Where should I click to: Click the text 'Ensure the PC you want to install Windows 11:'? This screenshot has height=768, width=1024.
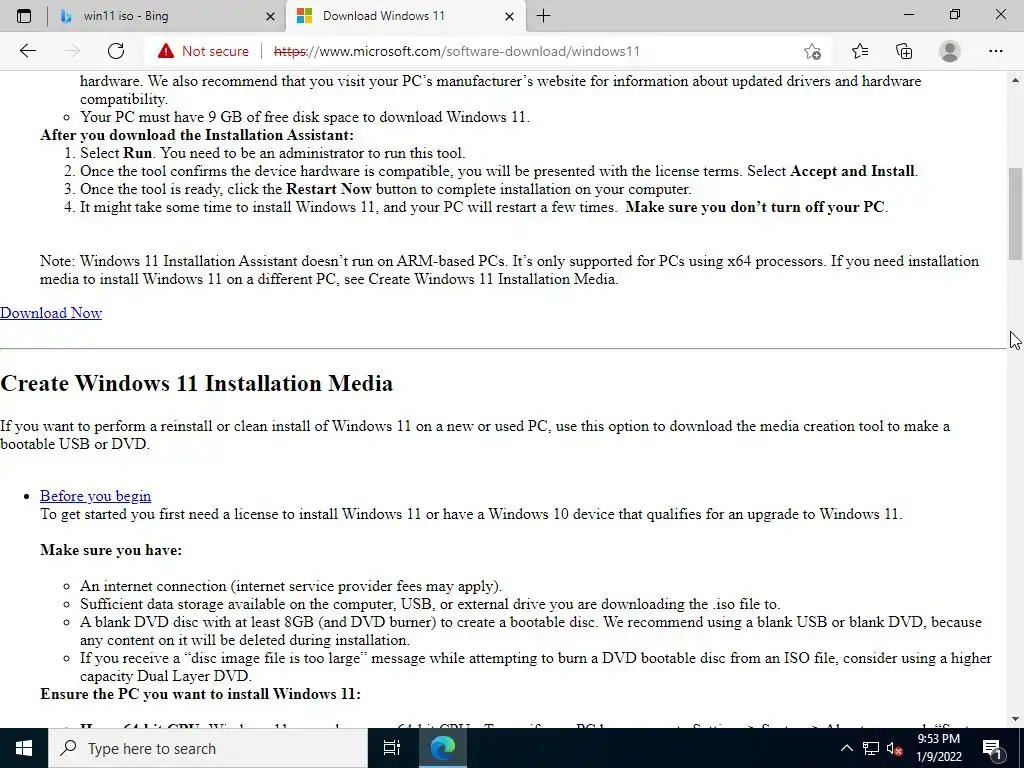200,694
